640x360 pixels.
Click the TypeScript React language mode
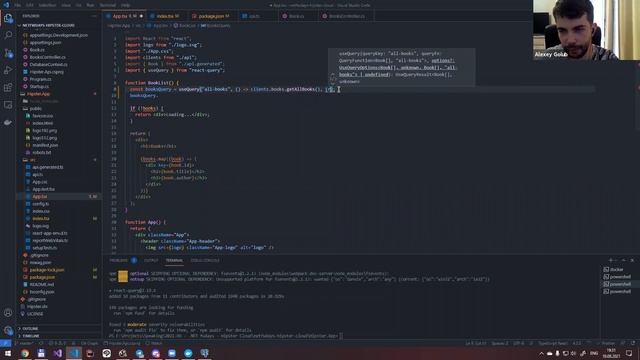553,343
